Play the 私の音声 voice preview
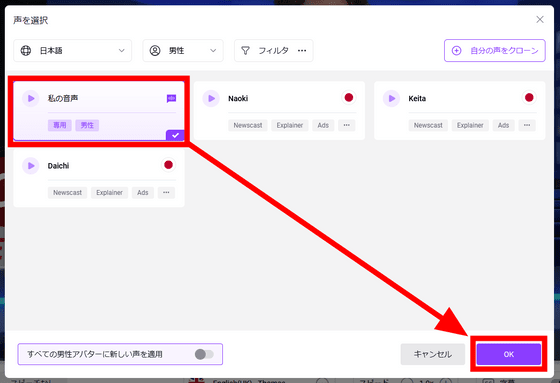 [x=31, y=98]
